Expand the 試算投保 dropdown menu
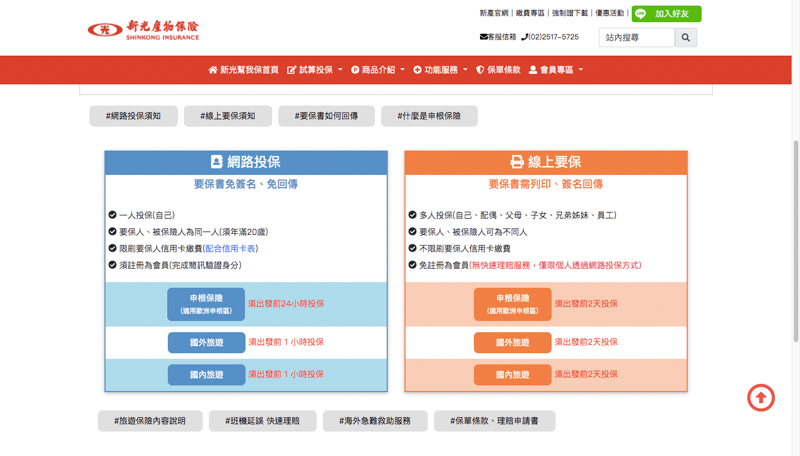The height and width of the screenshot is (456, 800). click(x=315, y=70)
